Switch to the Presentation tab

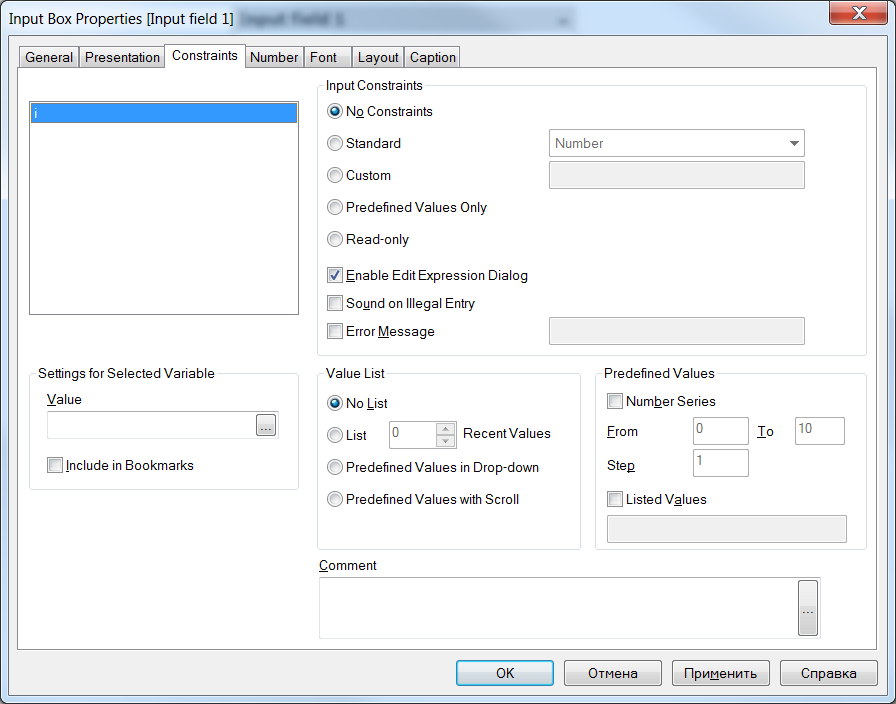[122, 57]
